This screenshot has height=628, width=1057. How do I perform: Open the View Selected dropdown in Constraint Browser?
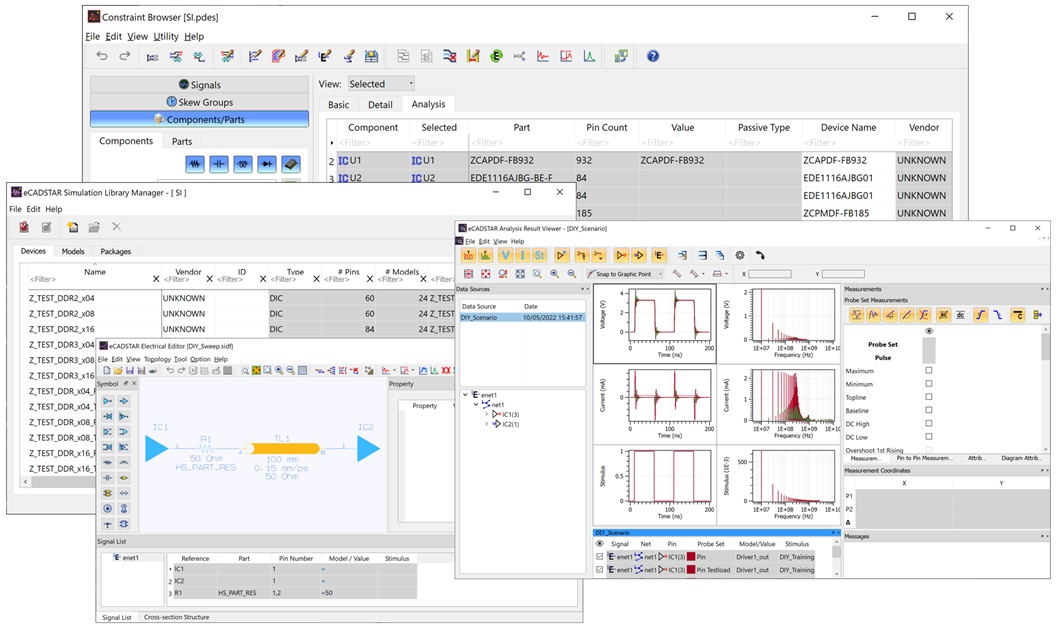point(381,84)
